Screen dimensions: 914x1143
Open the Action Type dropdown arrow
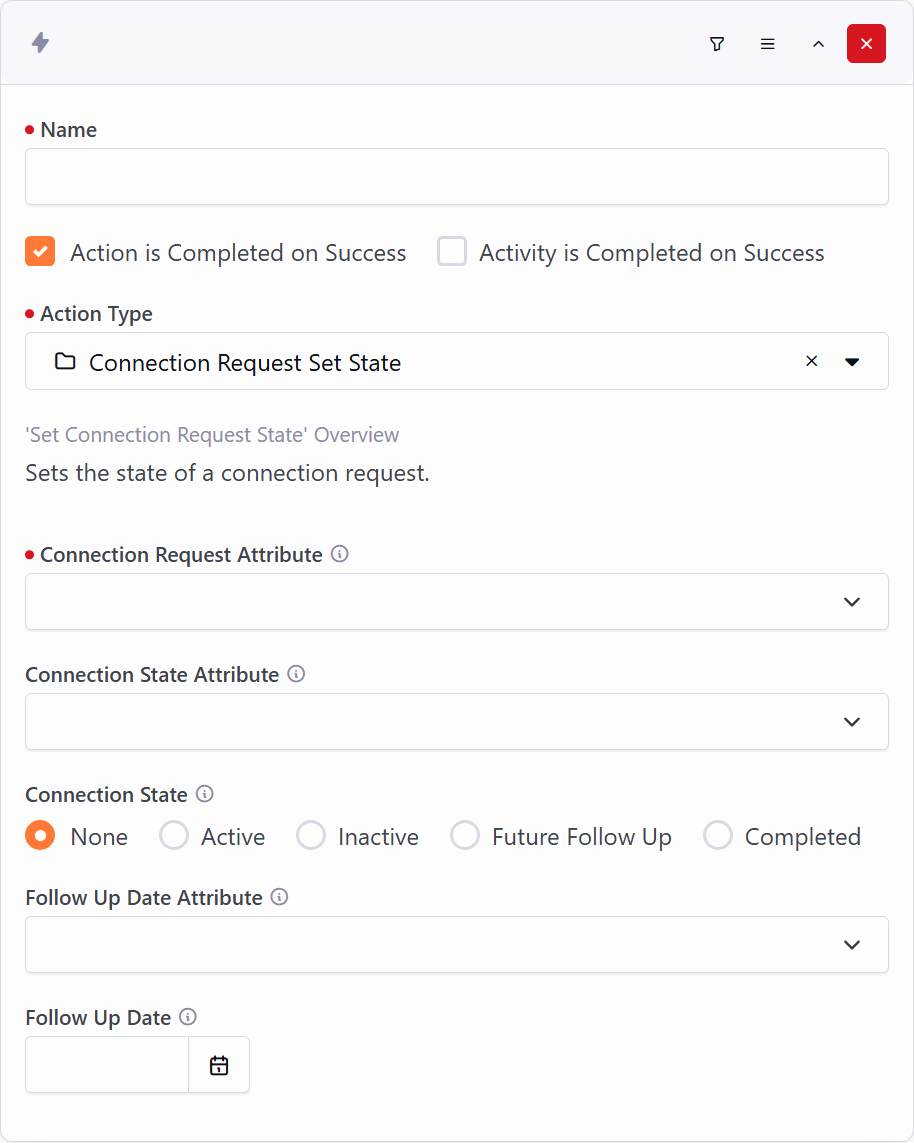pos(852,362)
